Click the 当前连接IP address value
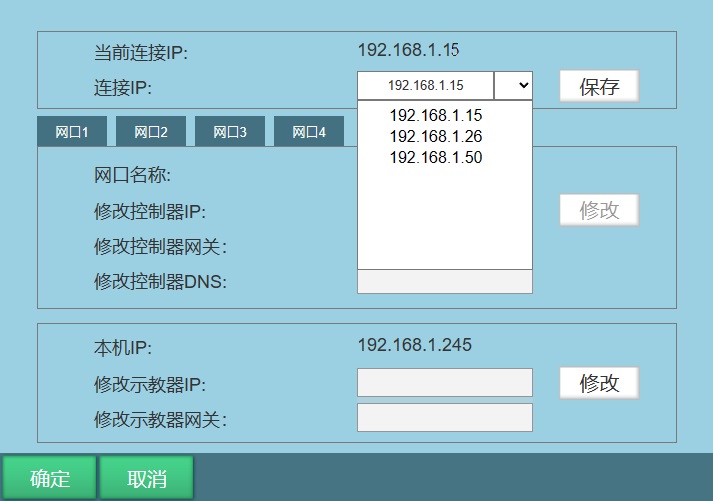713x501 pixels. [408, 49]
